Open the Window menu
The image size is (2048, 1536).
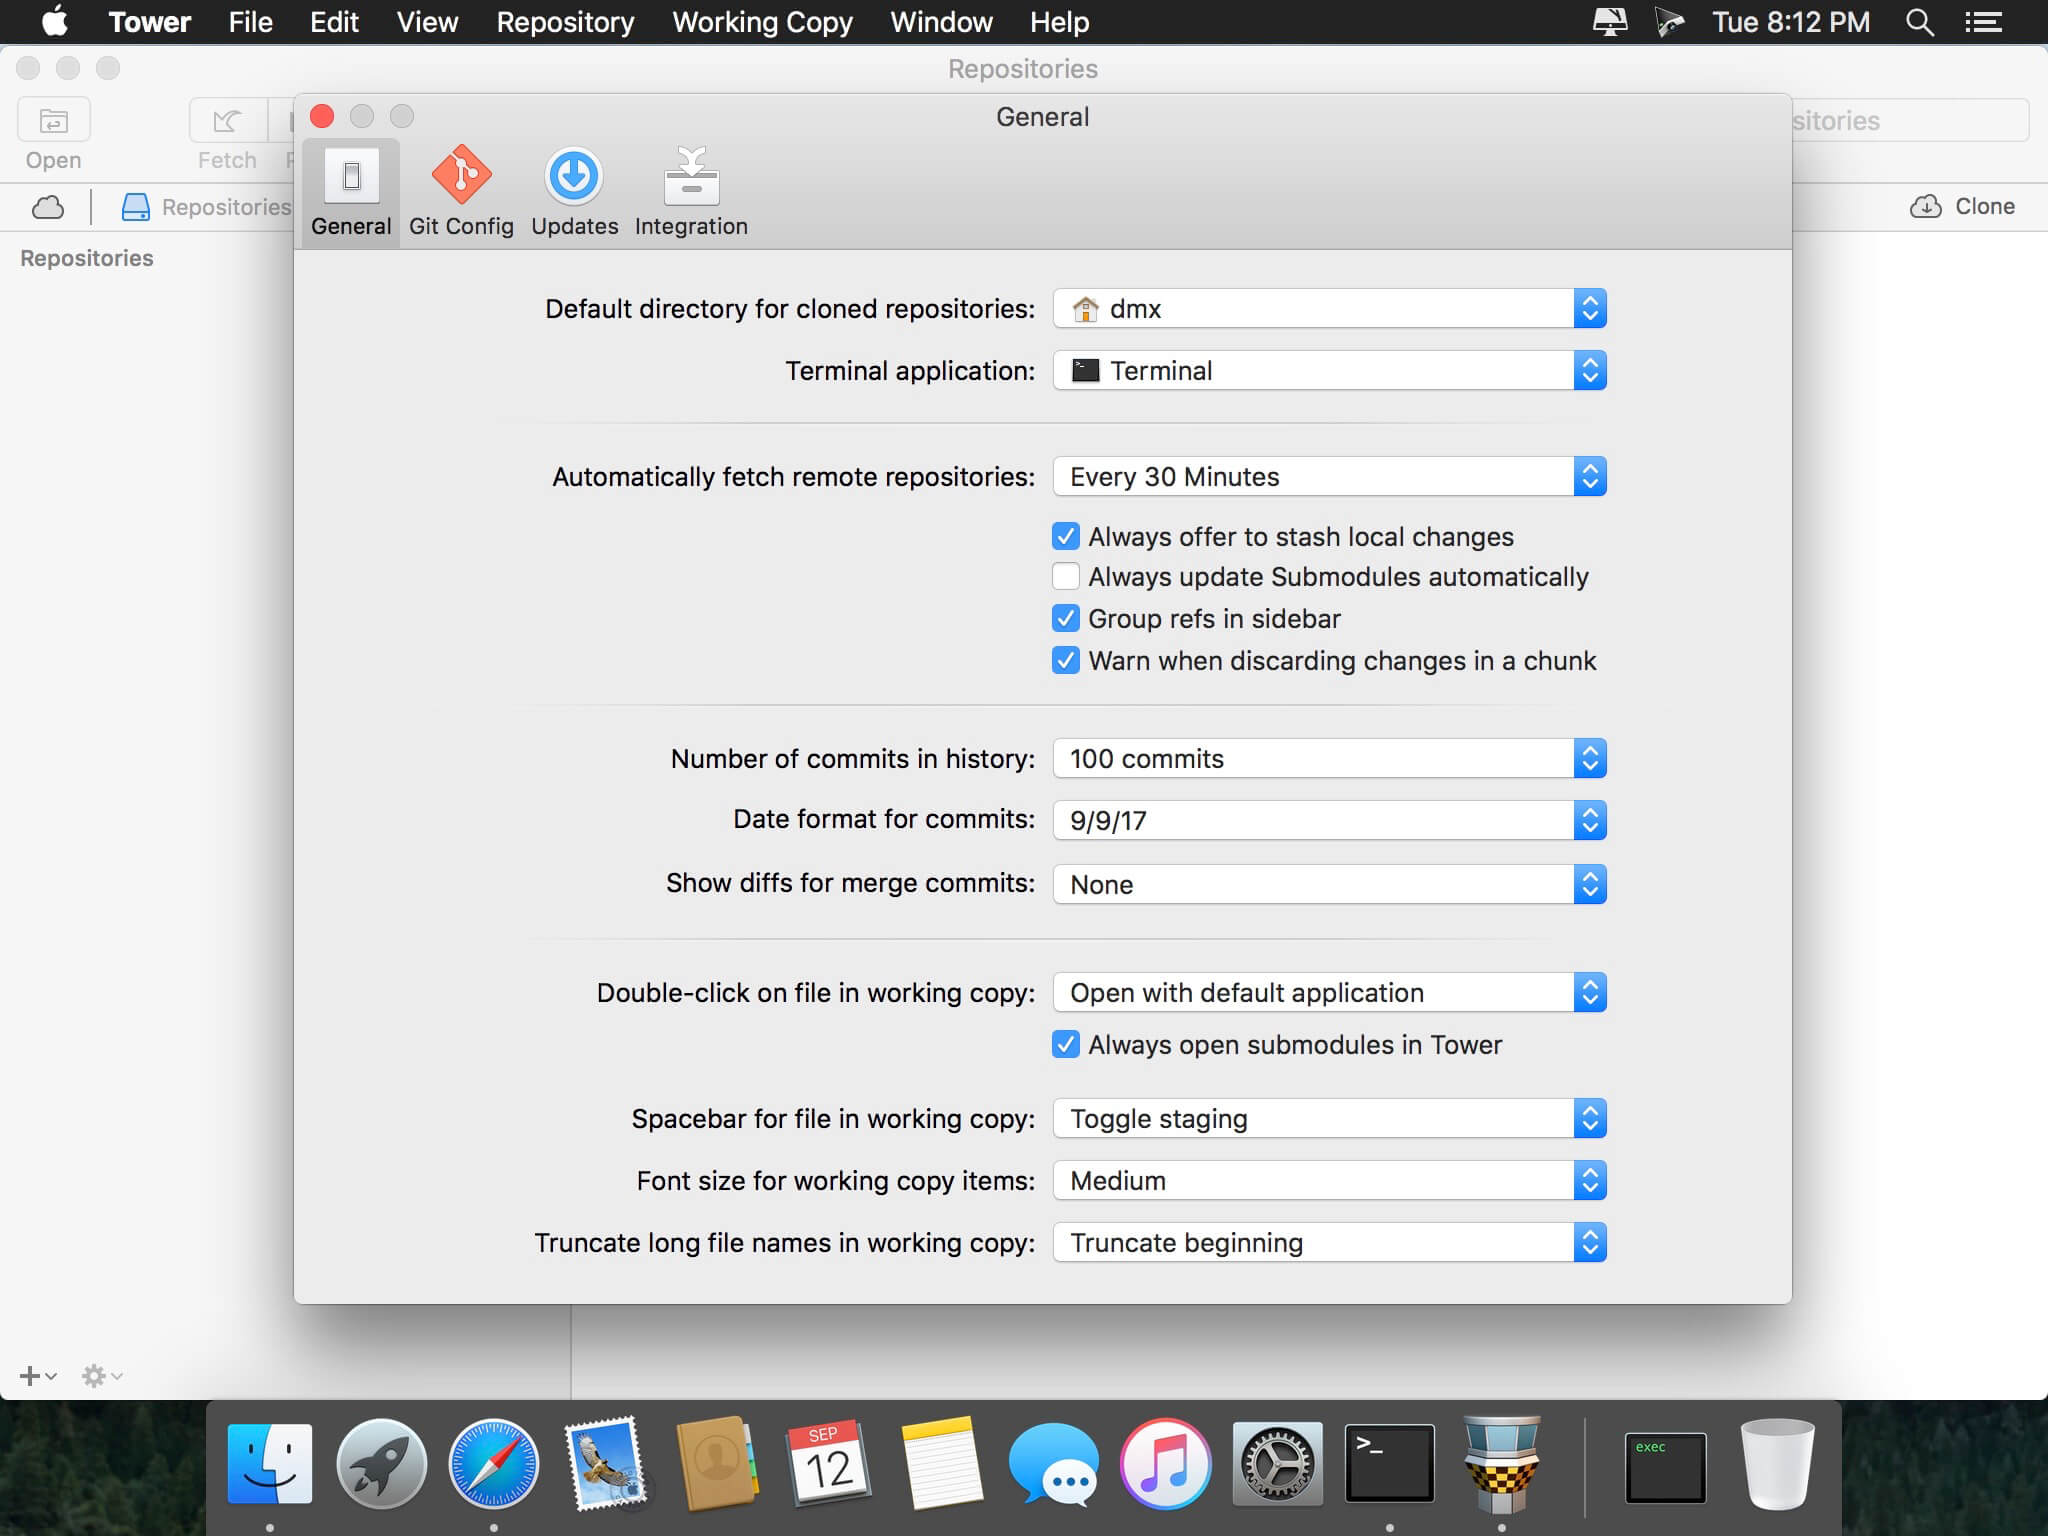941,22
